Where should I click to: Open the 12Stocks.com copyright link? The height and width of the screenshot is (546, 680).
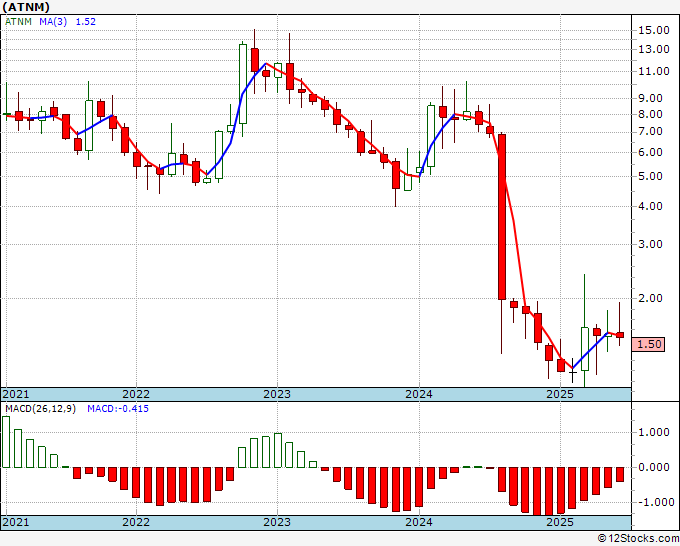638,539
